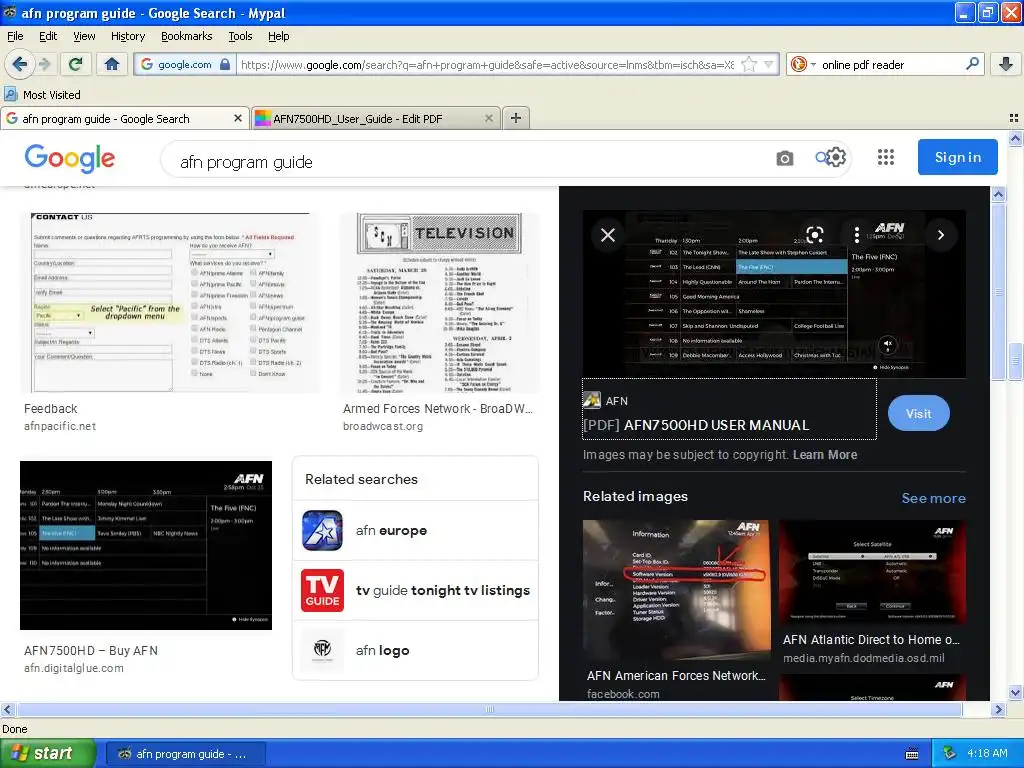Screen dimensions: 1024x768
Task: Open media.myafn.dodmedia.osd.mil source link
Action: tap(863, 658)
